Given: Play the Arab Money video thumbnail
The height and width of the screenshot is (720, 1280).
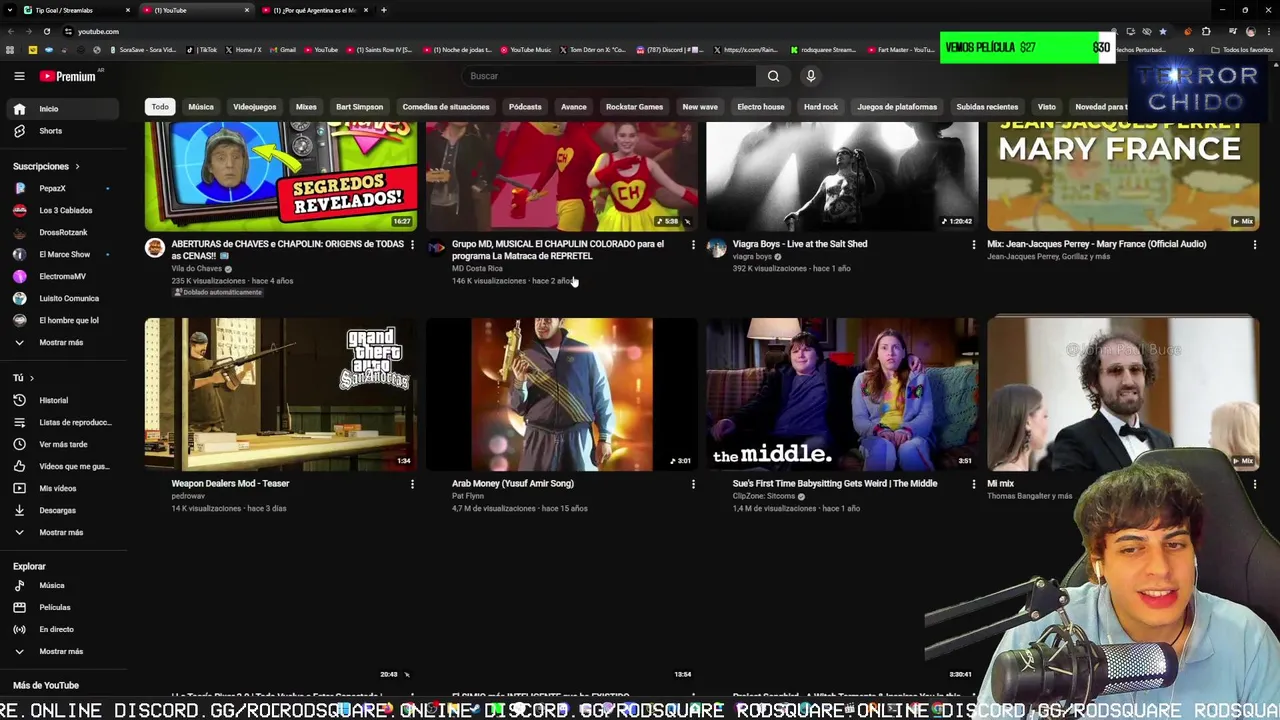Looking at the screenshot, I should tap(562, 394).
